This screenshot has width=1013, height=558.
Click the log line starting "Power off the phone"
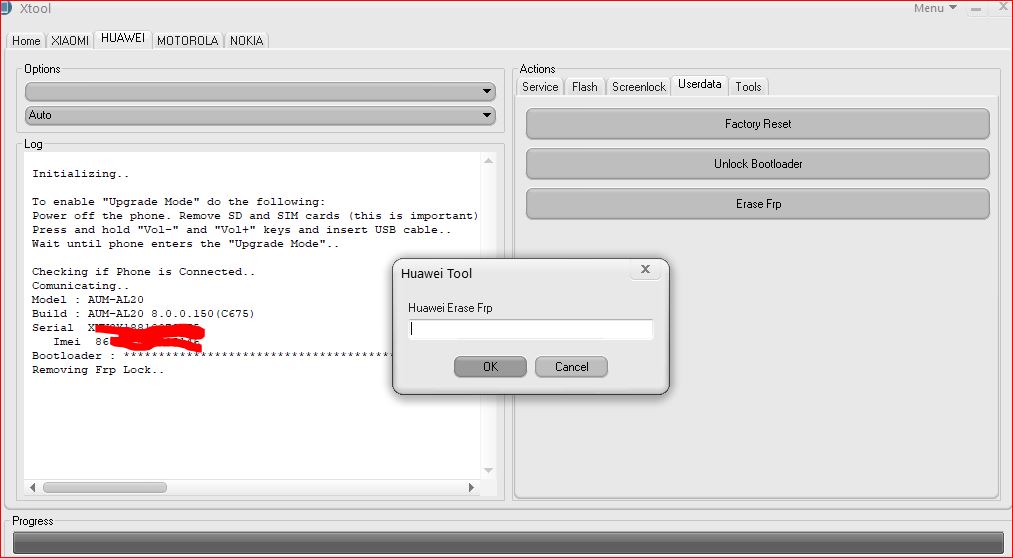255,216
